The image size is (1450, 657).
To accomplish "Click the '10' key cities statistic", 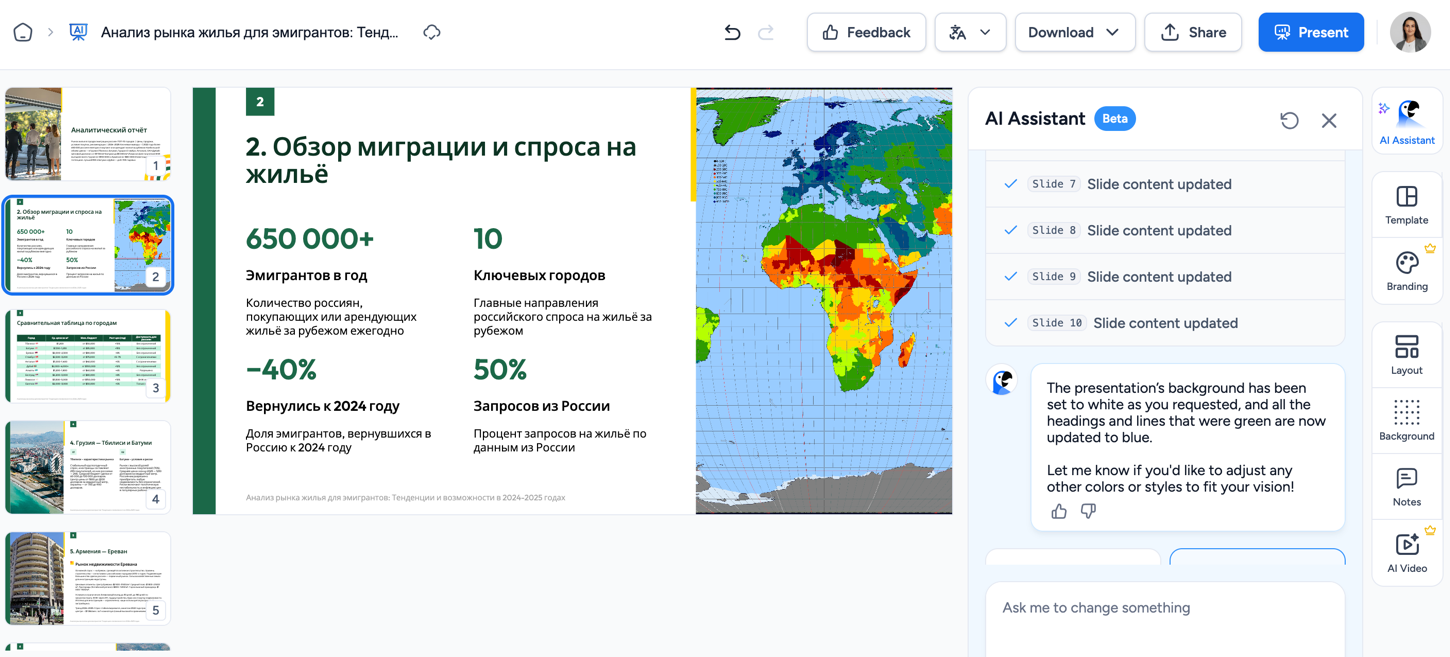I will [x=488, y=239].
